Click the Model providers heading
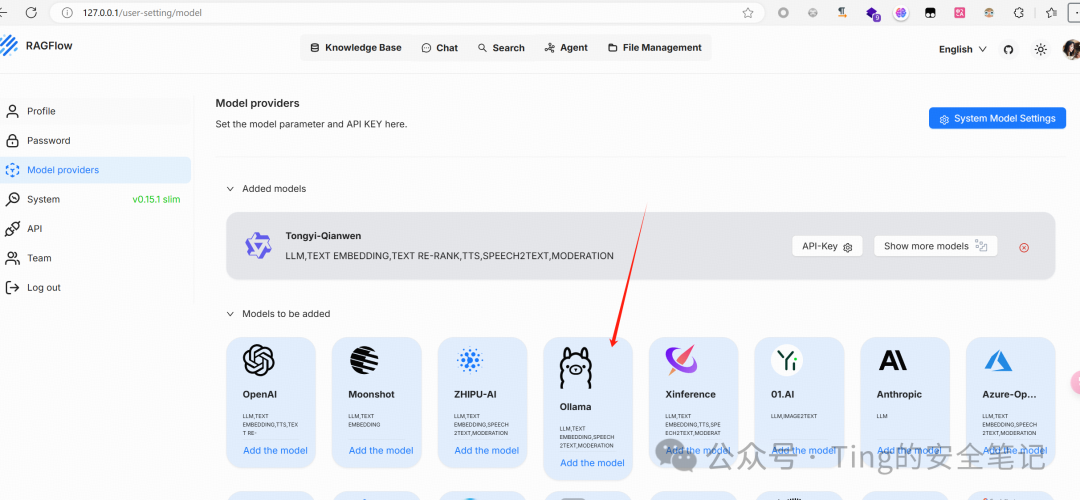The image size is (1080, 500). [x=258, y=103]
